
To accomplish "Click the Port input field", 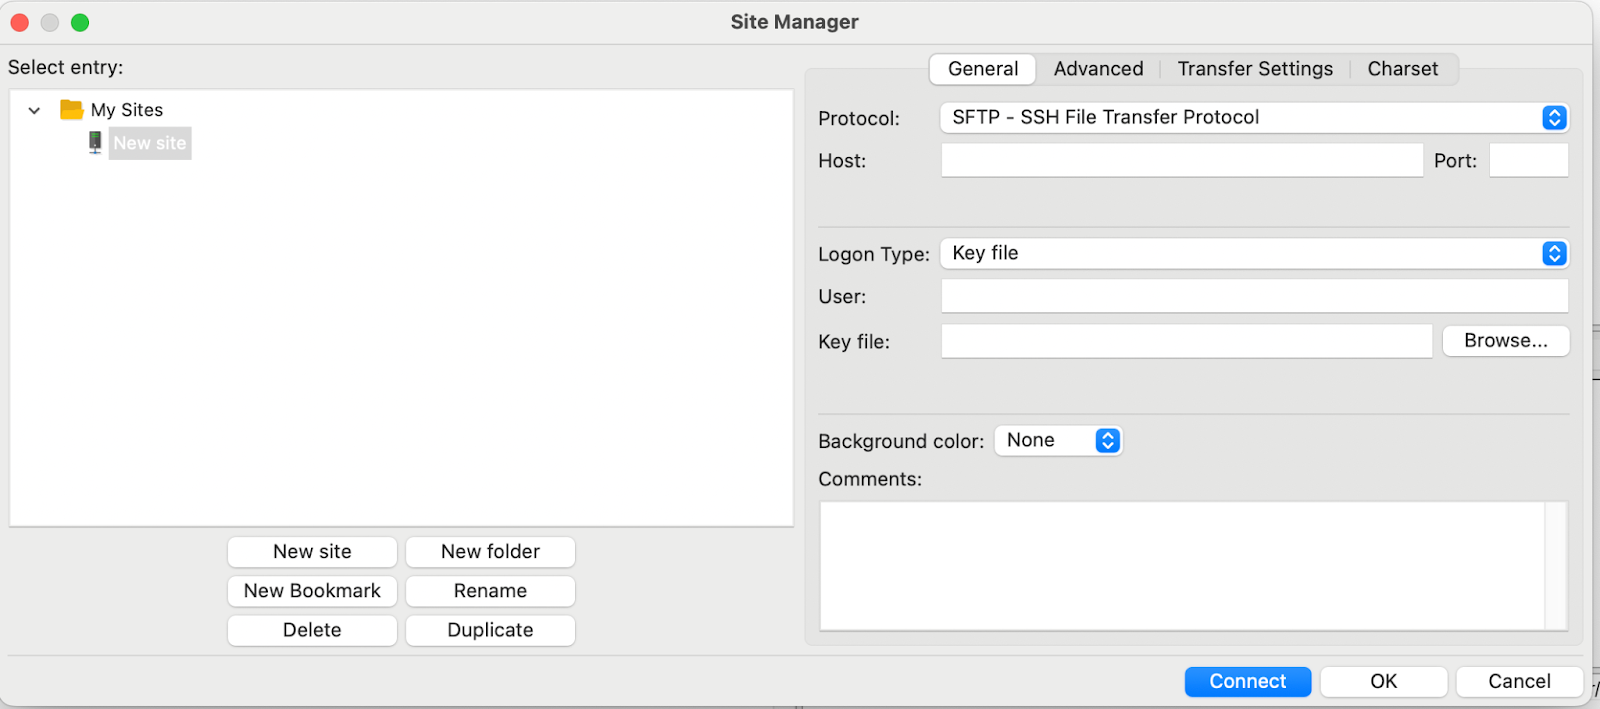I will click(x=1529, y=160).
